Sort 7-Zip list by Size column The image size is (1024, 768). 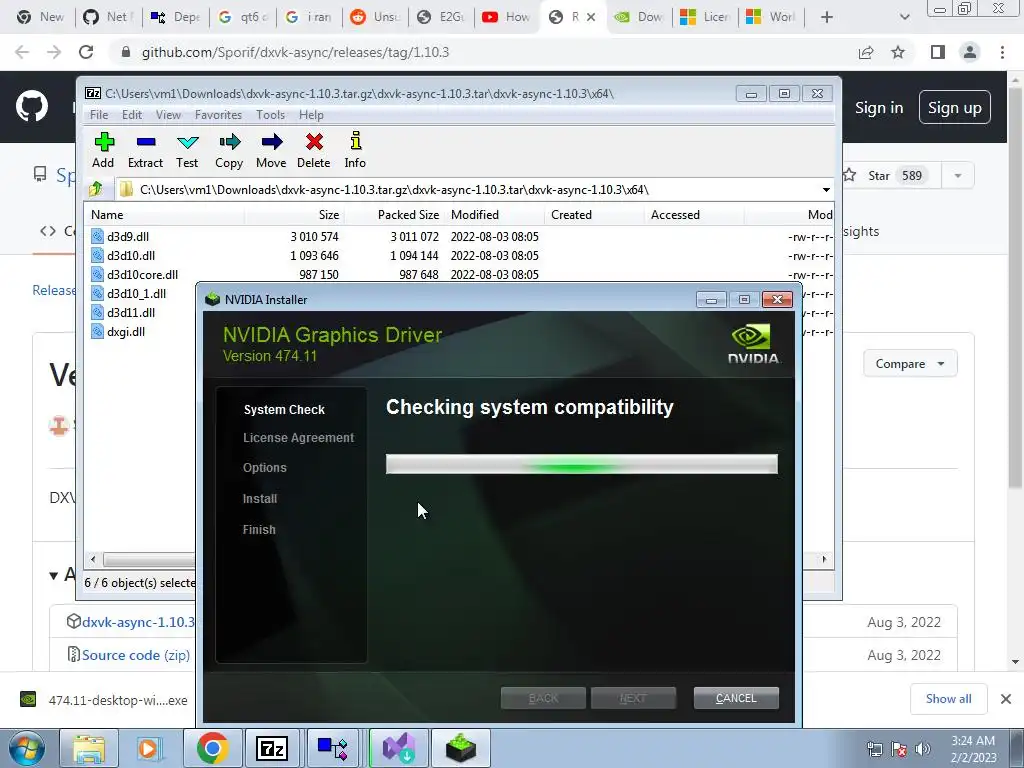click(x=294, y=215)
